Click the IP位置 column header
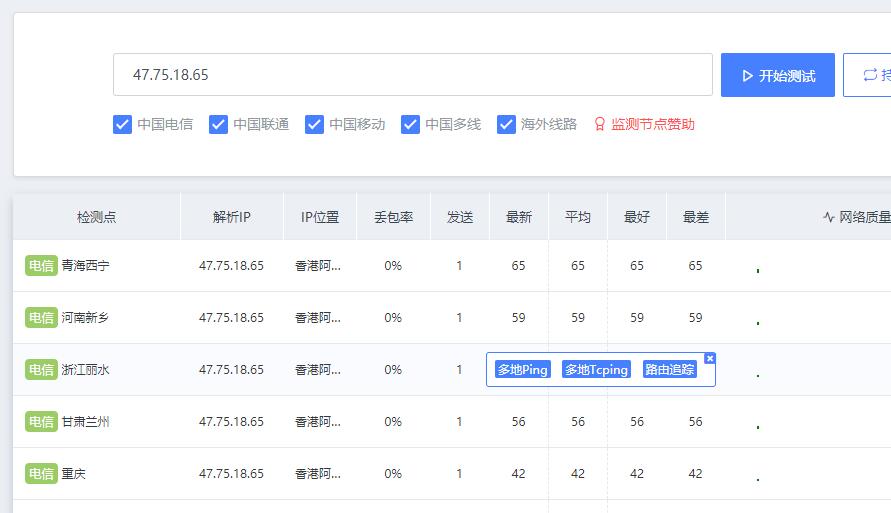Viewport: 891px width, 513px height. click(x=320, y=217)
